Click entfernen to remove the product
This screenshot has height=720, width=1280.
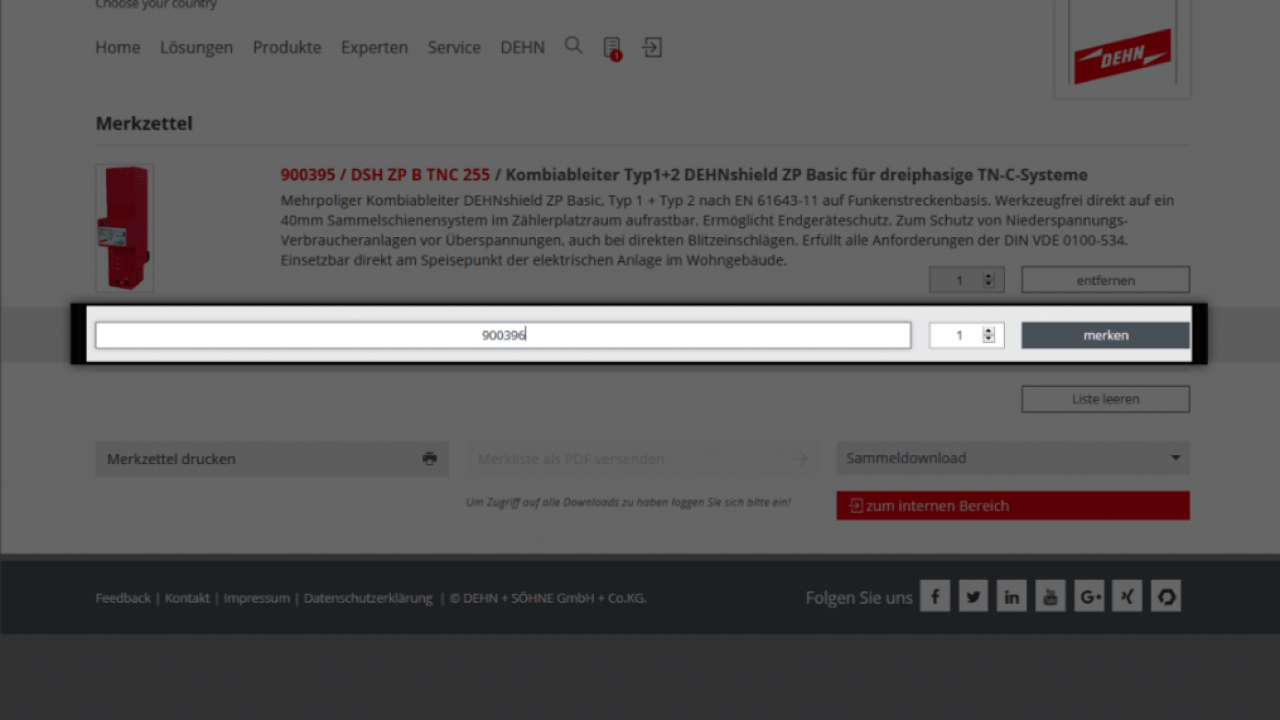pos(1105,280)
